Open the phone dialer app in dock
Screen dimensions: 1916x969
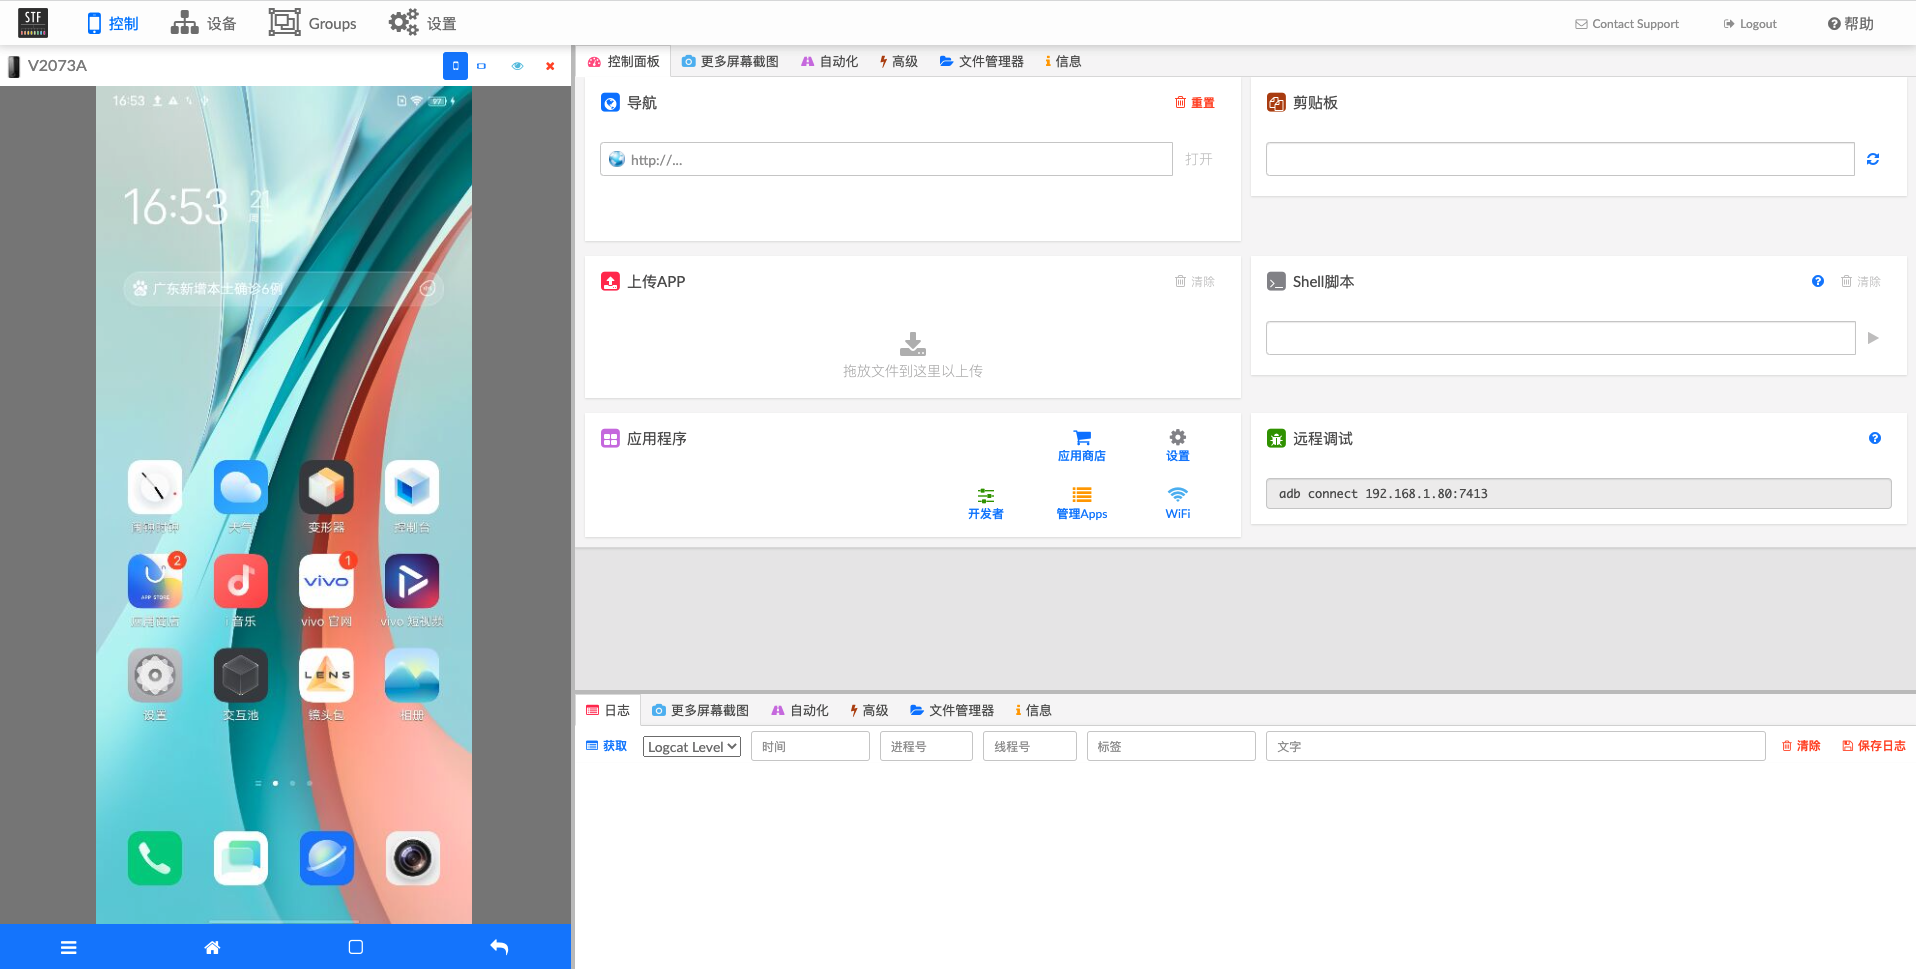point(155,858)
